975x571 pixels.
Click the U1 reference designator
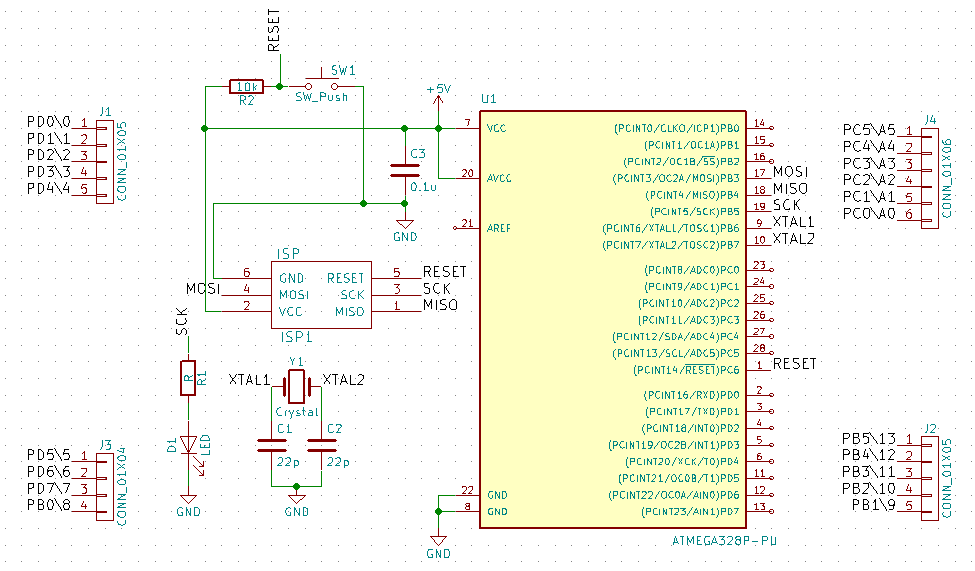pos(489,99)
